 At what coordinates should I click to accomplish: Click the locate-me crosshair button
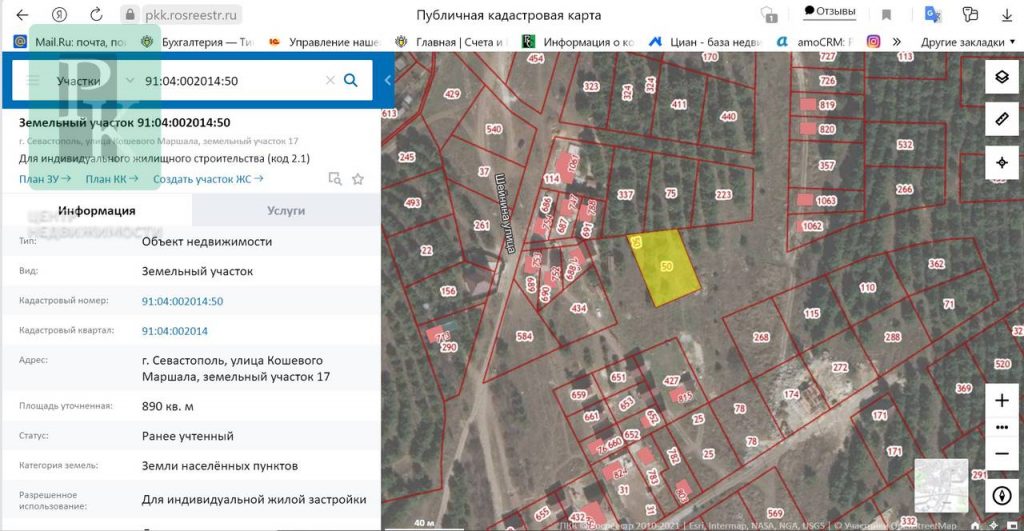click(x=1002, y=162)
